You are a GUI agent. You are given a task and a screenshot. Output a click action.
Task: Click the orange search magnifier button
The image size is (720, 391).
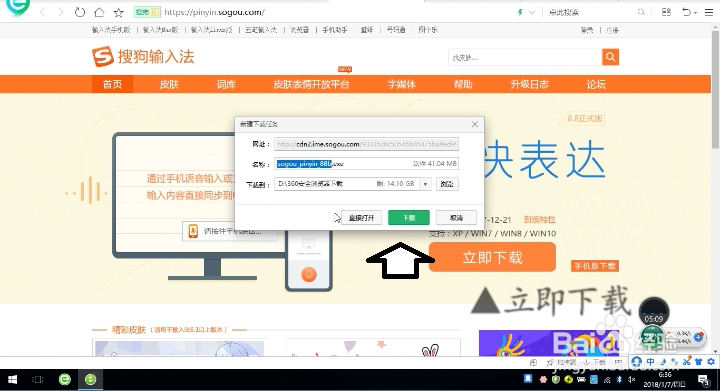click(x=610, y=57)
